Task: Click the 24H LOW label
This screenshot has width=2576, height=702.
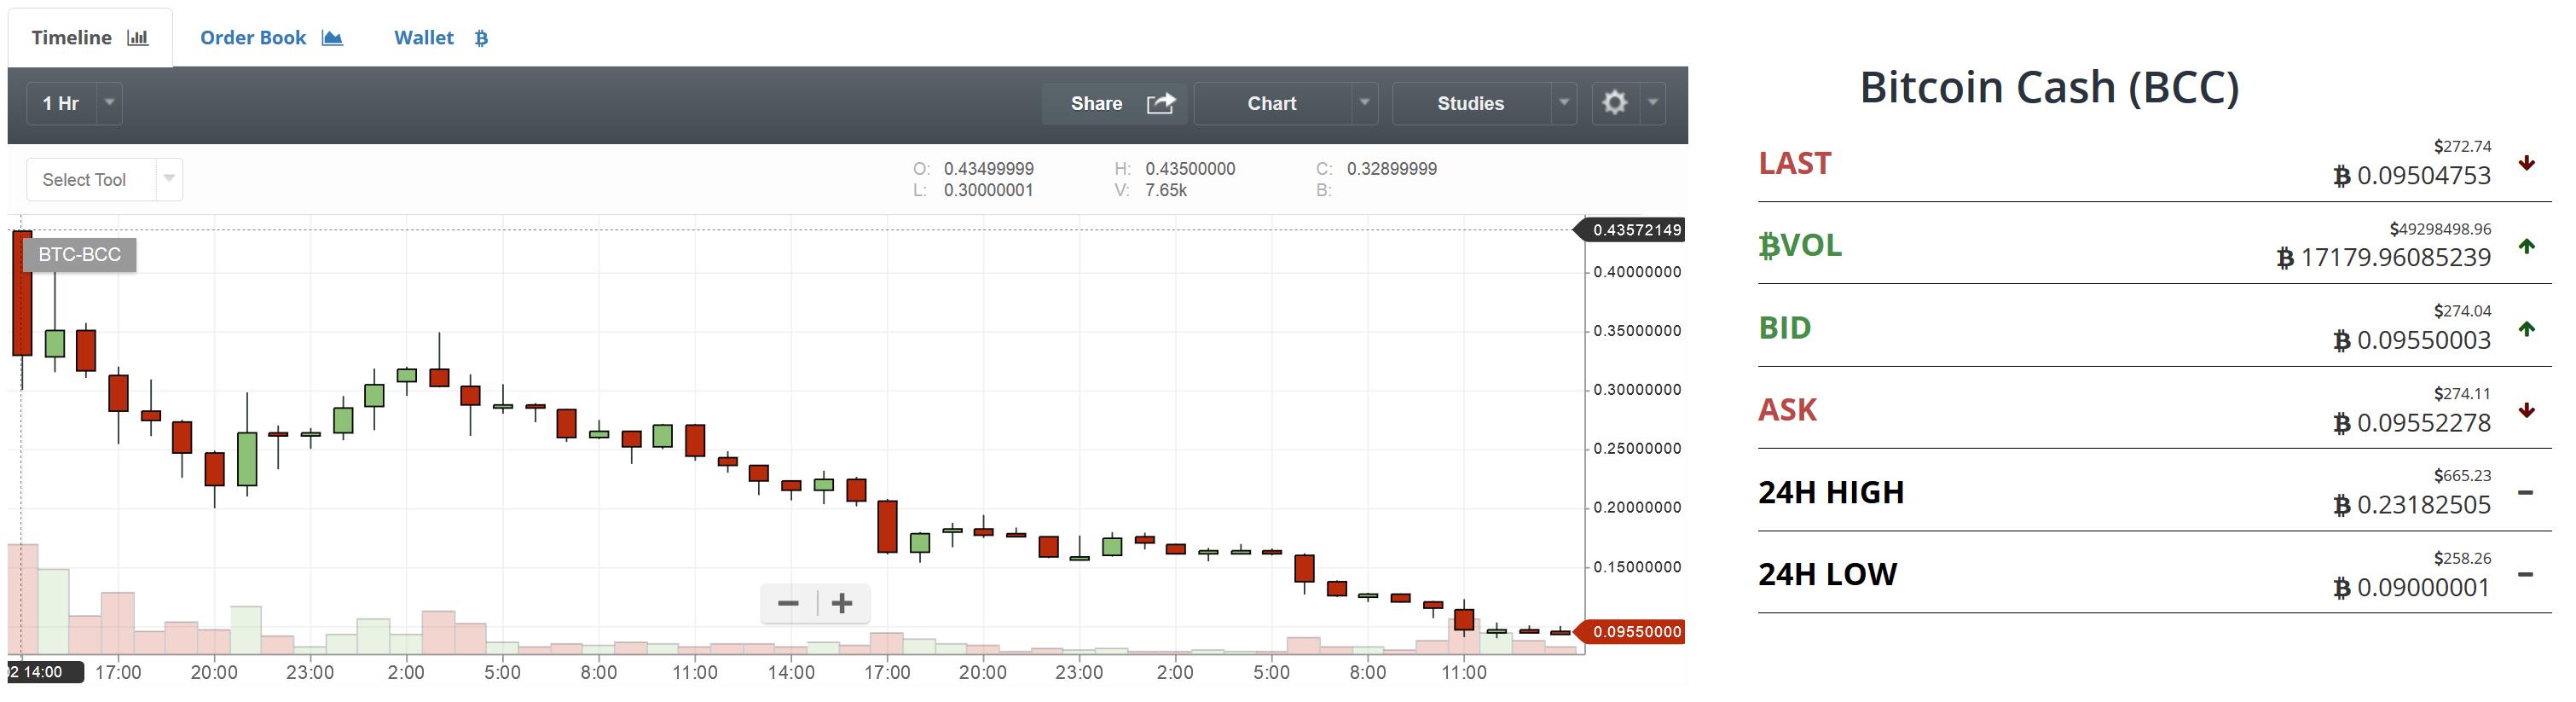Action: point(1828,574)
